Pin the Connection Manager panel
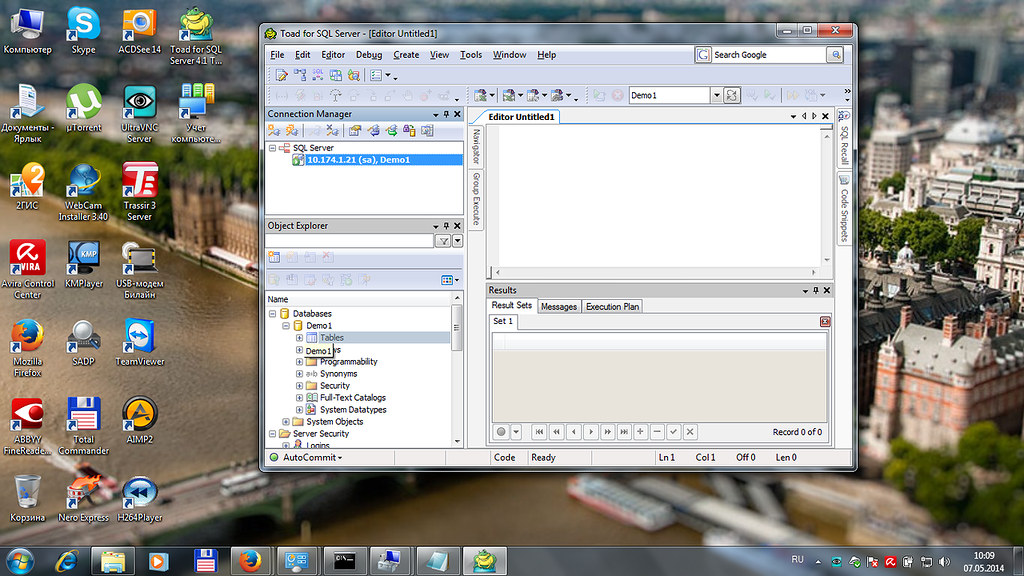Image resolution: width=1024 pixels, height=576 pixels. 446,114
